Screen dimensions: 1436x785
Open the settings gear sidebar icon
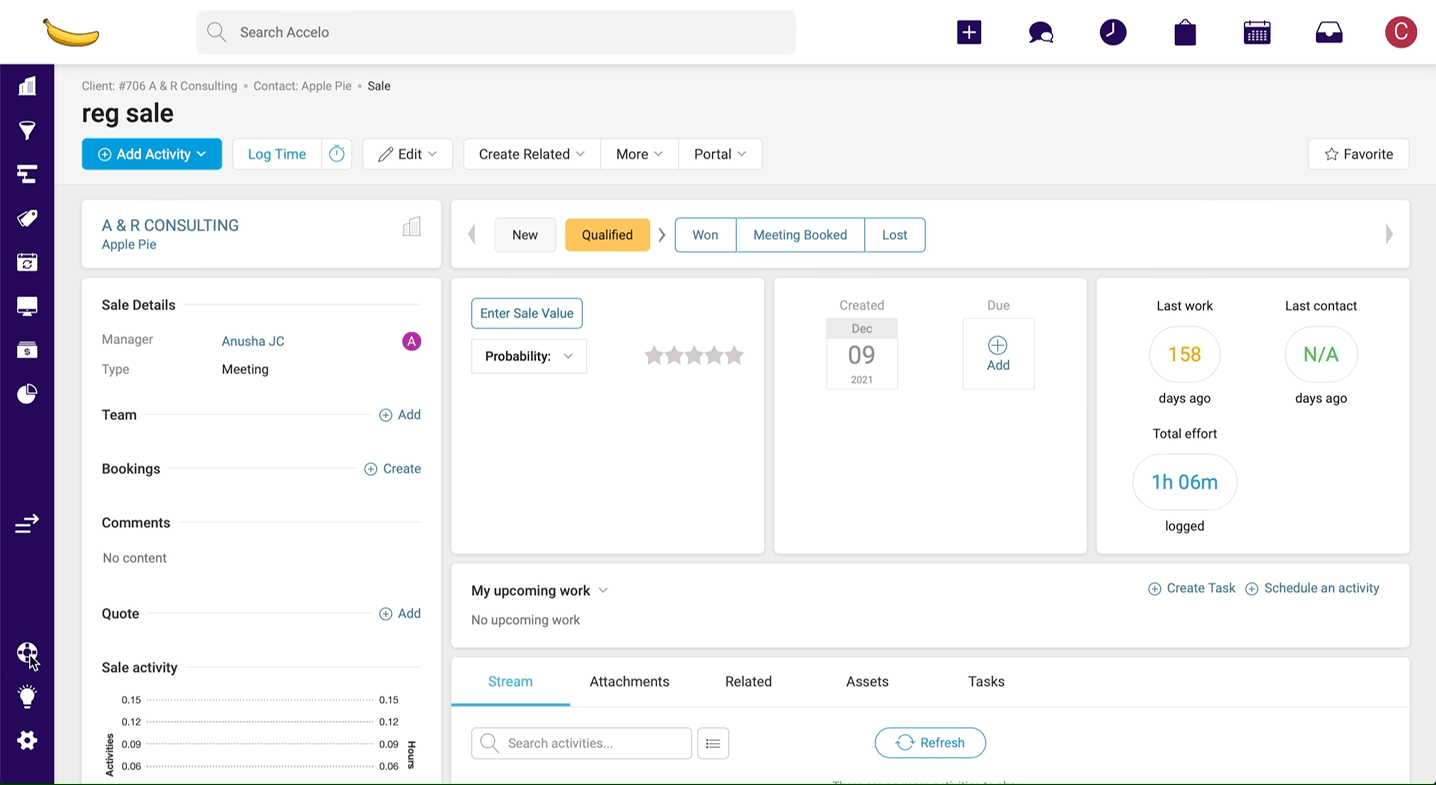[x=27, y=740]
